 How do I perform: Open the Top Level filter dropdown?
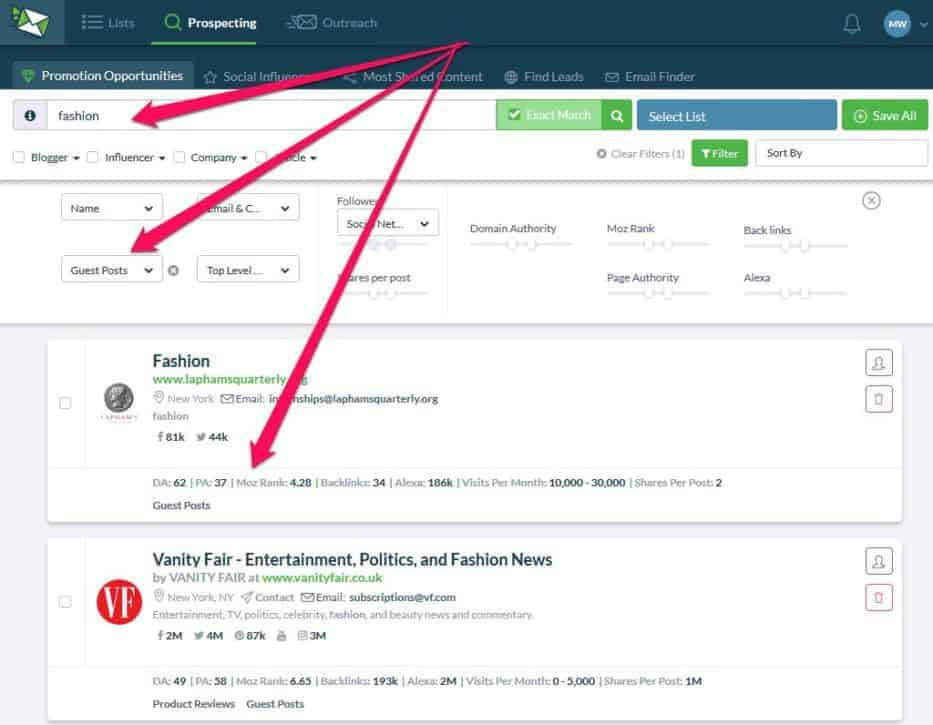[248, 270]
